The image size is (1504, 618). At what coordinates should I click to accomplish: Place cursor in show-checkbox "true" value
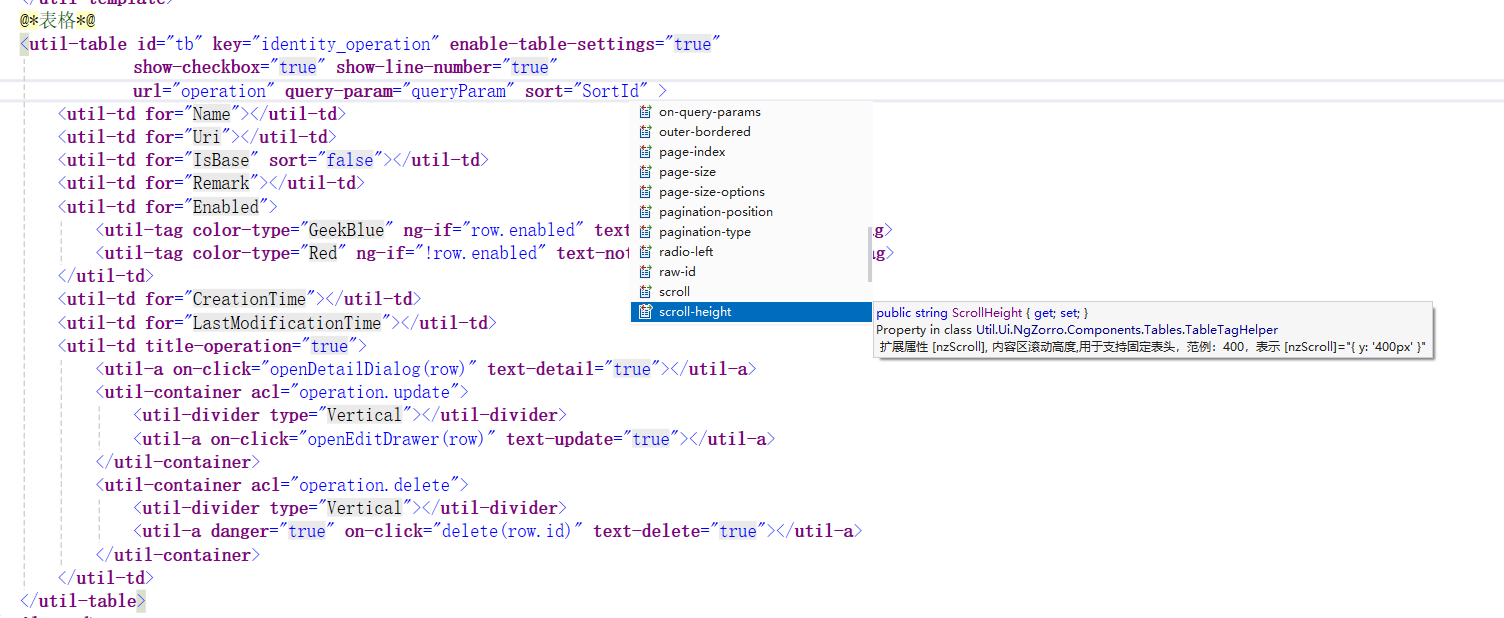click(x=297, y=67)
